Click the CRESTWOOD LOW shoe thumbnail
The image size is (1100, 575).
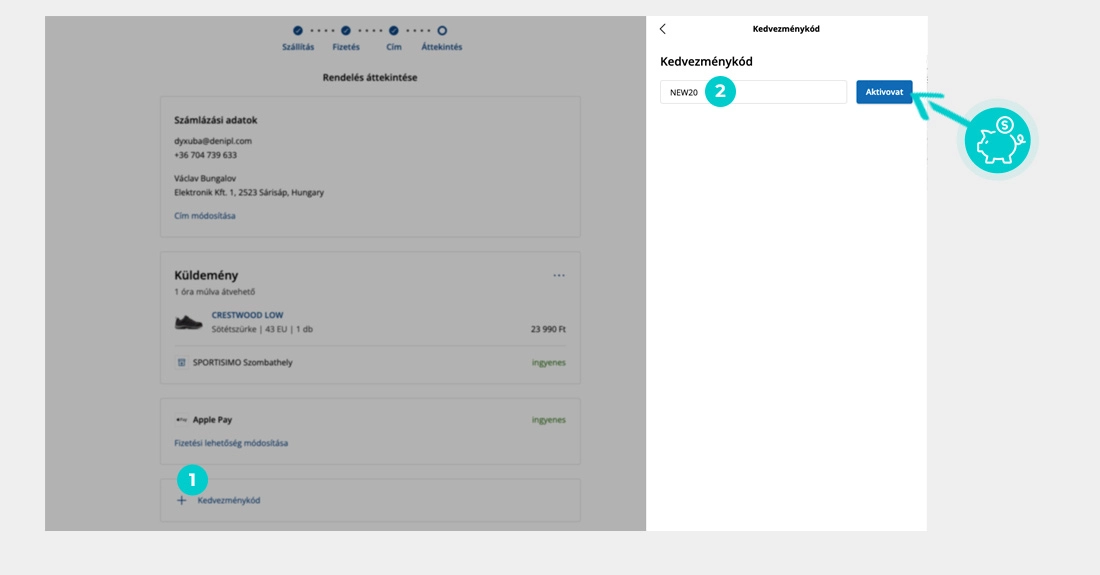tap(188, 323)
